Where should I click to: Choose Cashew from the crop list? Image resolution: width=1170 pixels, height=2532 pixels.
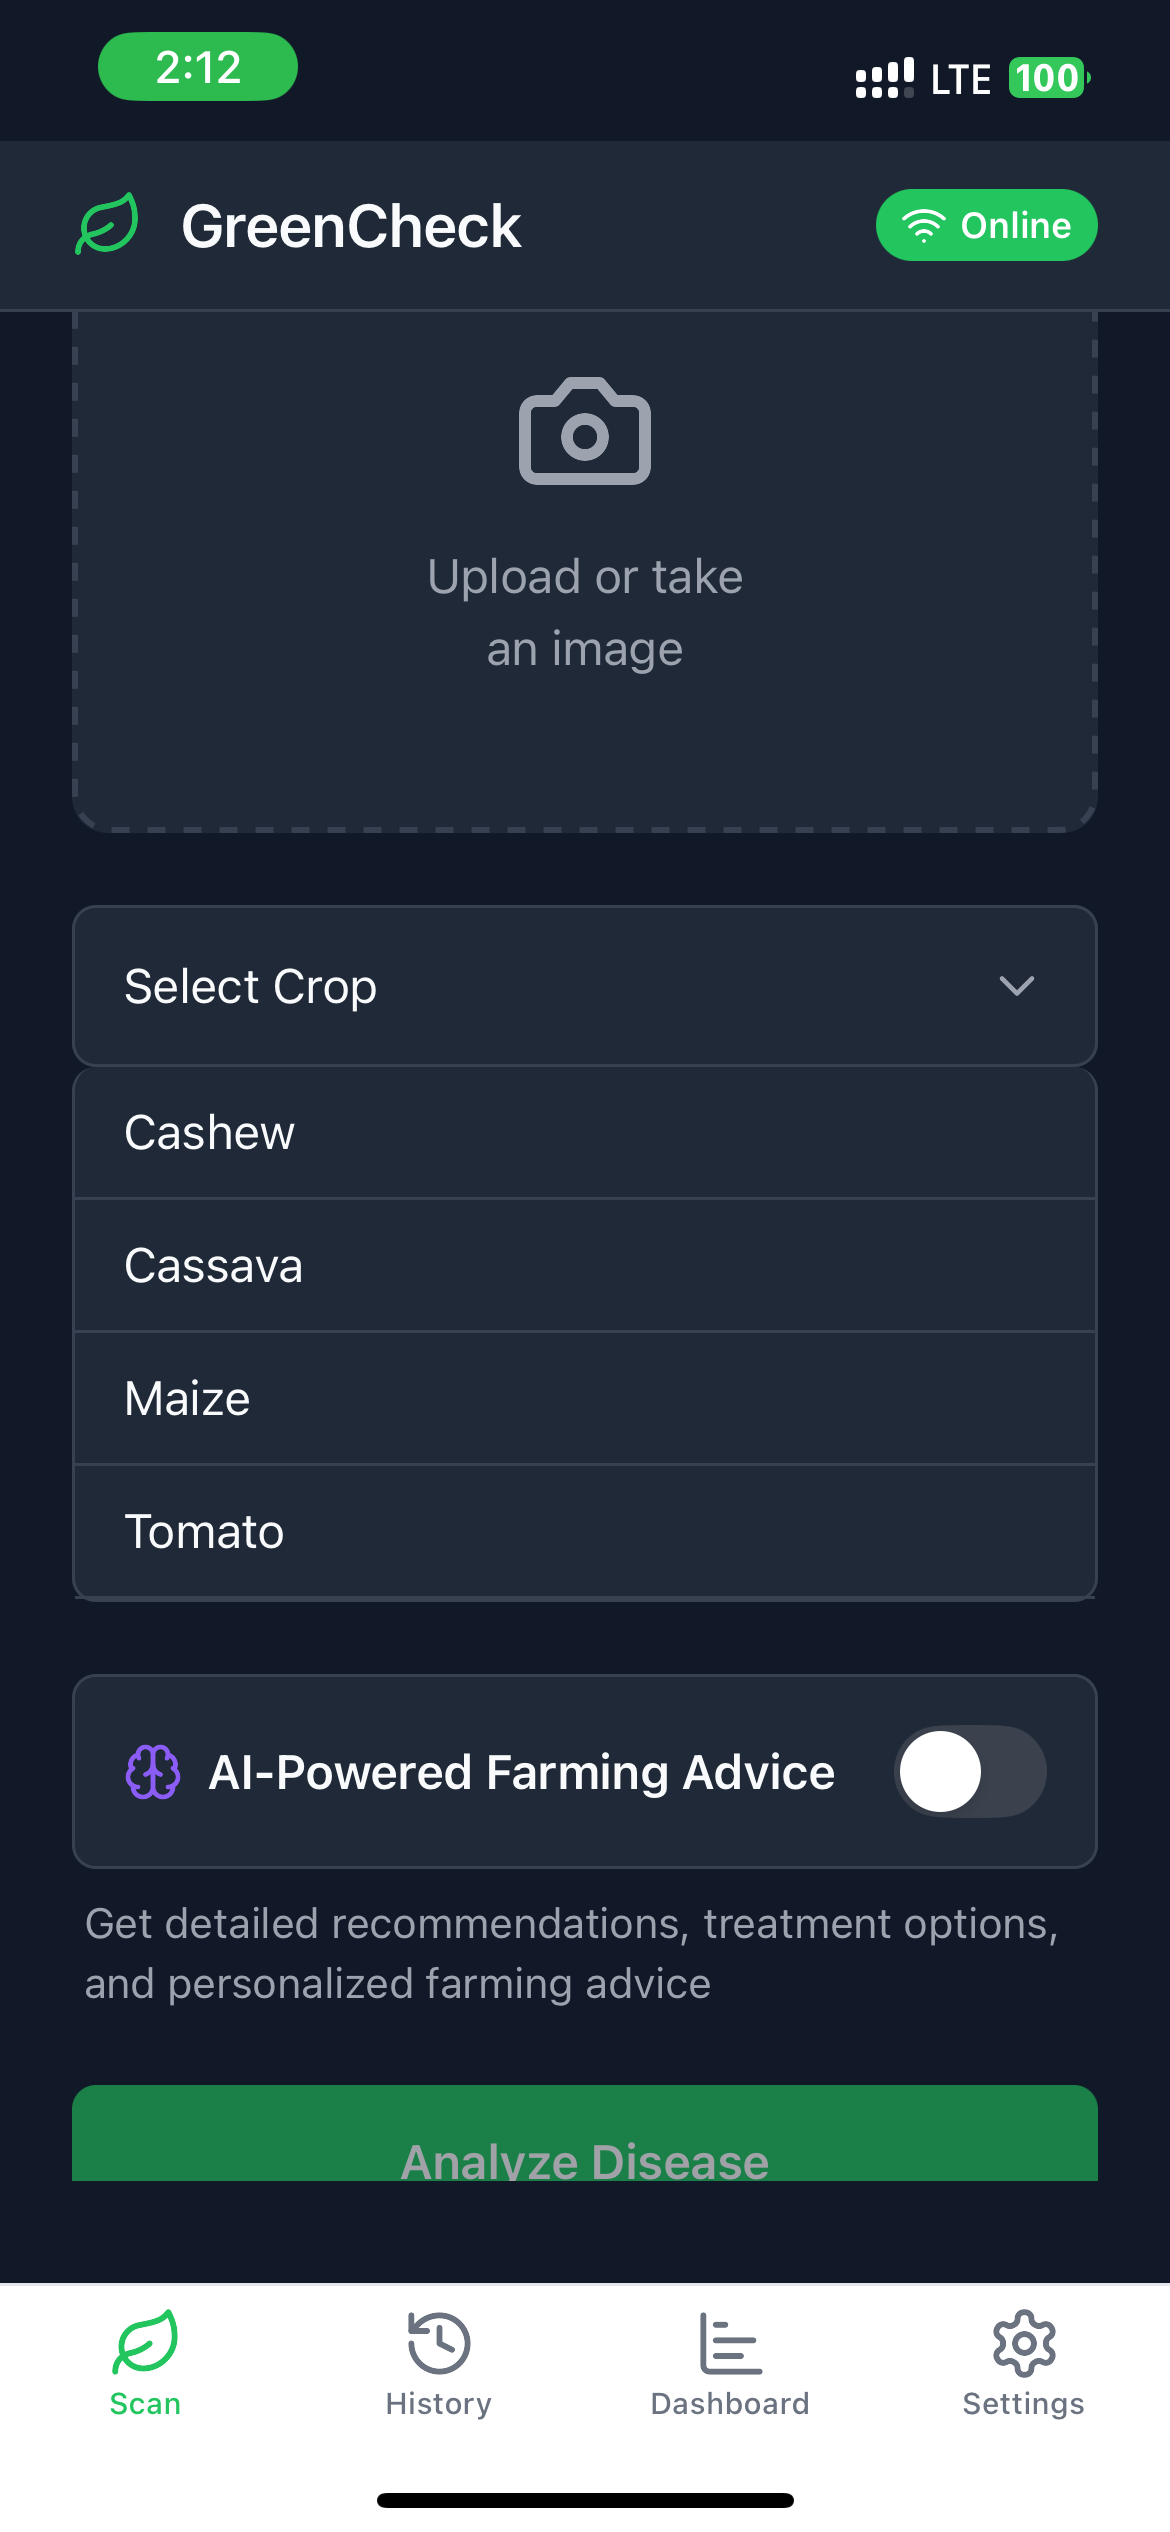click(x=584, y=1133)
